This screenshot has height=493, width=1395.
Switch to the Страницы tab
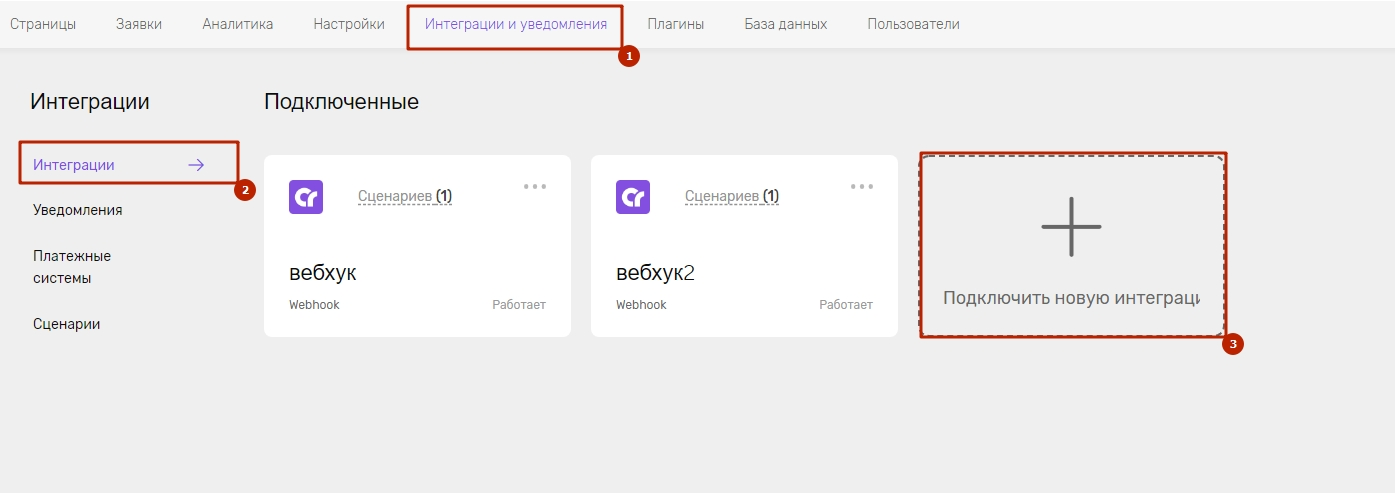(x=43, y=24)
